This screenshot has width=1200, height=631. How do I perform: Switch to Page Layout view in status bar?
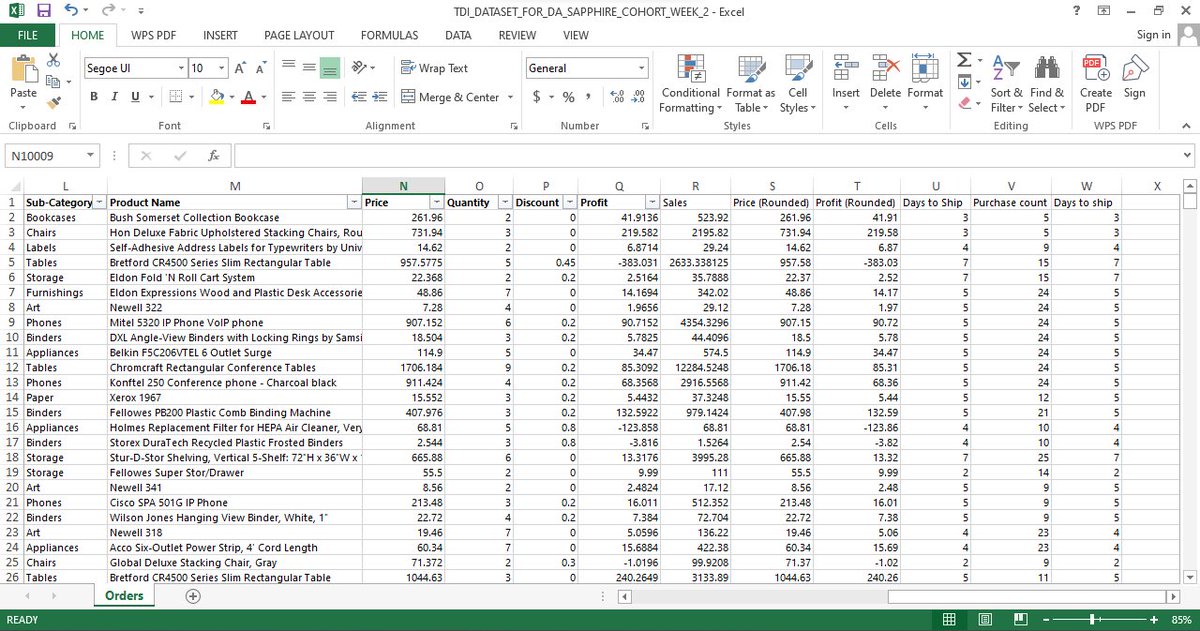[x=984, y=620]
